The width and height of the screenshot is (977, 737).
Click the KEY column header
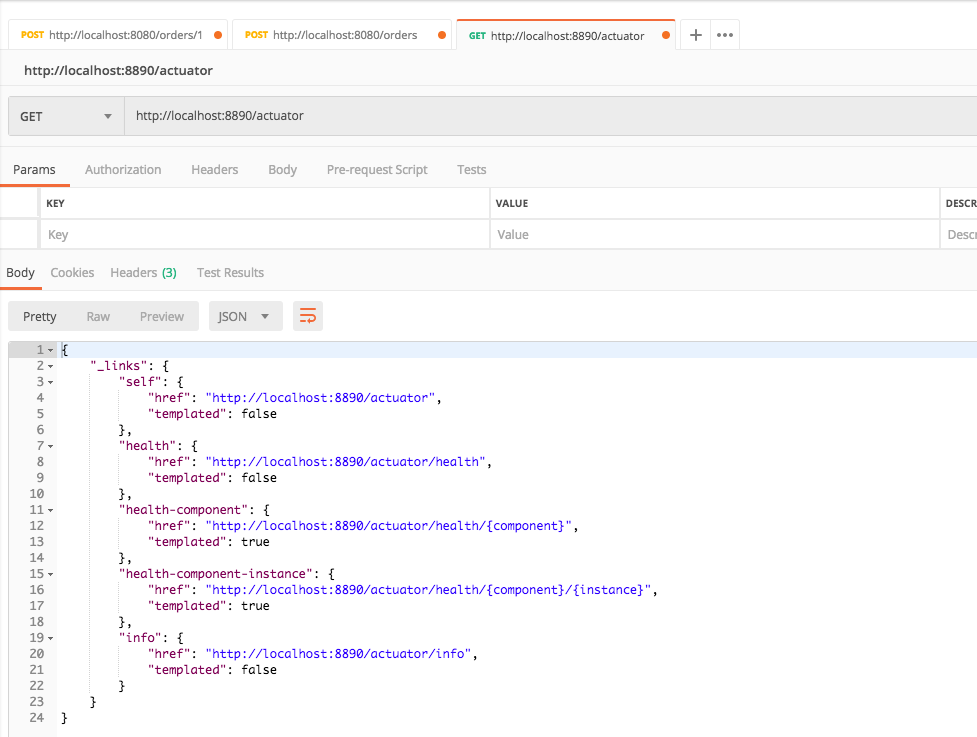[x=55, y=203]
